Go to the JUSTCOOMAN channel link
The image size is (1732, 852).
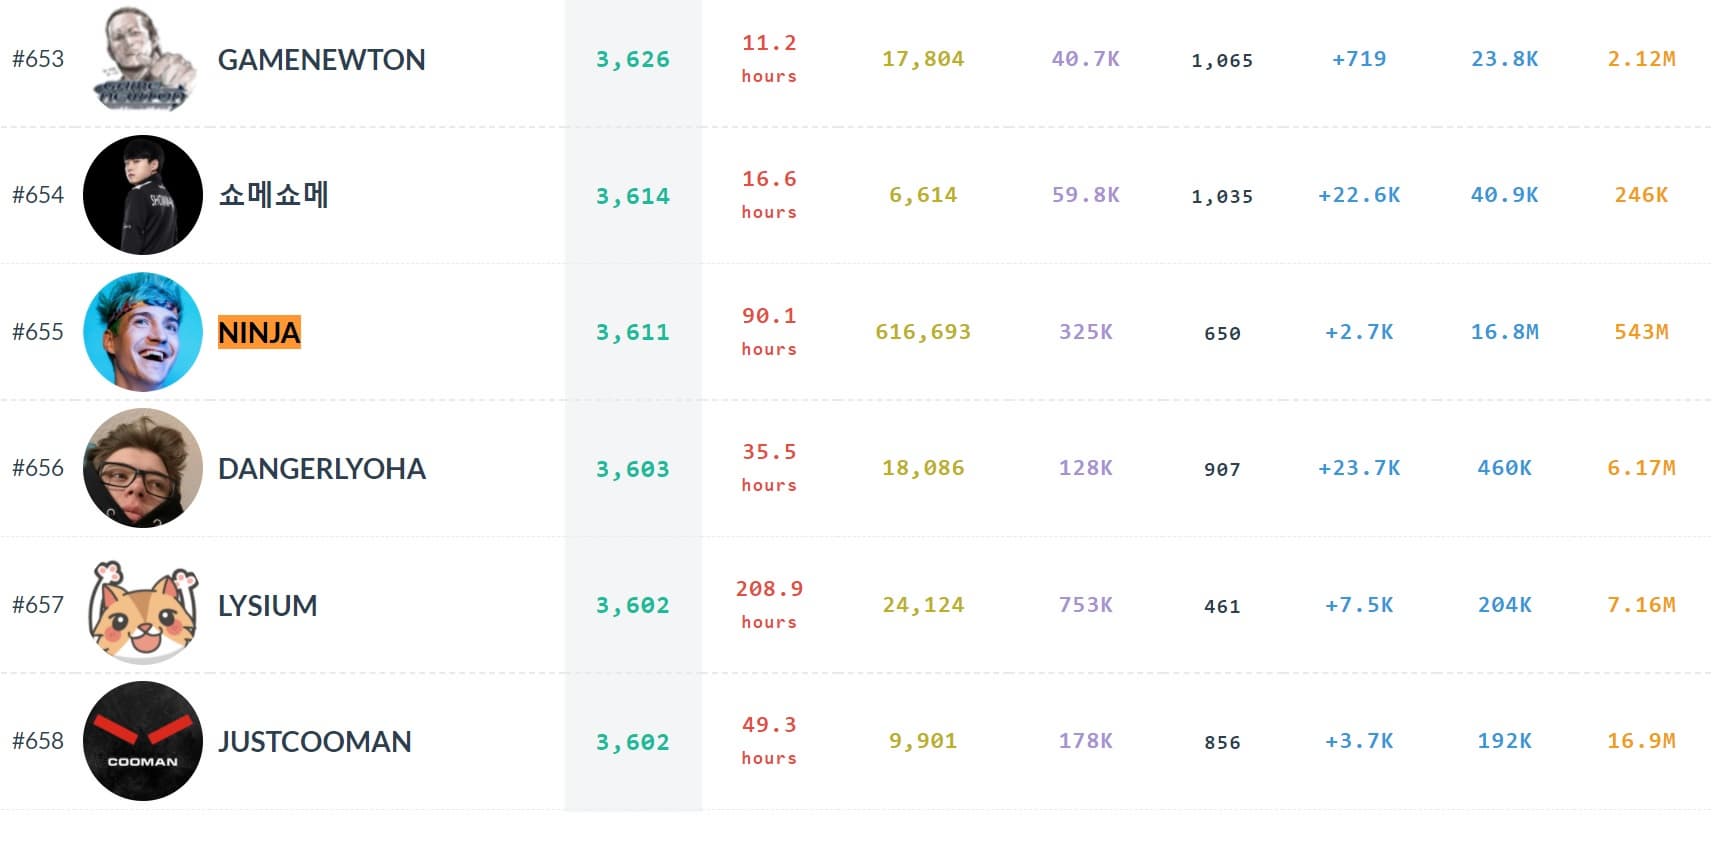pos(314,742)
